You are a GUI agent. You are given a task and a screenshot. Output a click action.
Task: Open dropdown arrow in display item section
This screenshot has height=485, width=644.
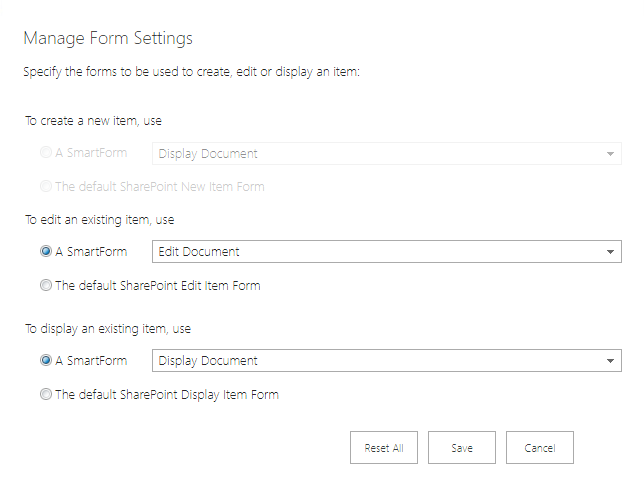tap(610, 361)
